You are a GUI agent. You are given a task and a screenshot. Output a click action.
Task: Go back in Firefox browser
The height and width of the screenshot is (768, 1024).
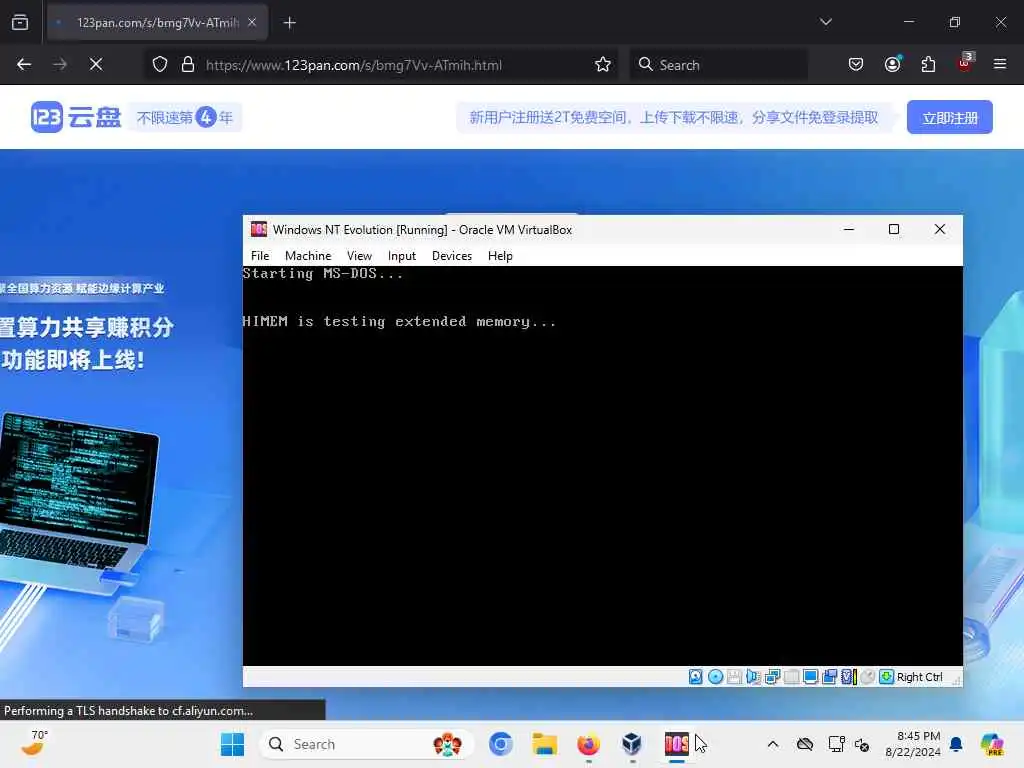pyautogui.click(x=24, y=64)
